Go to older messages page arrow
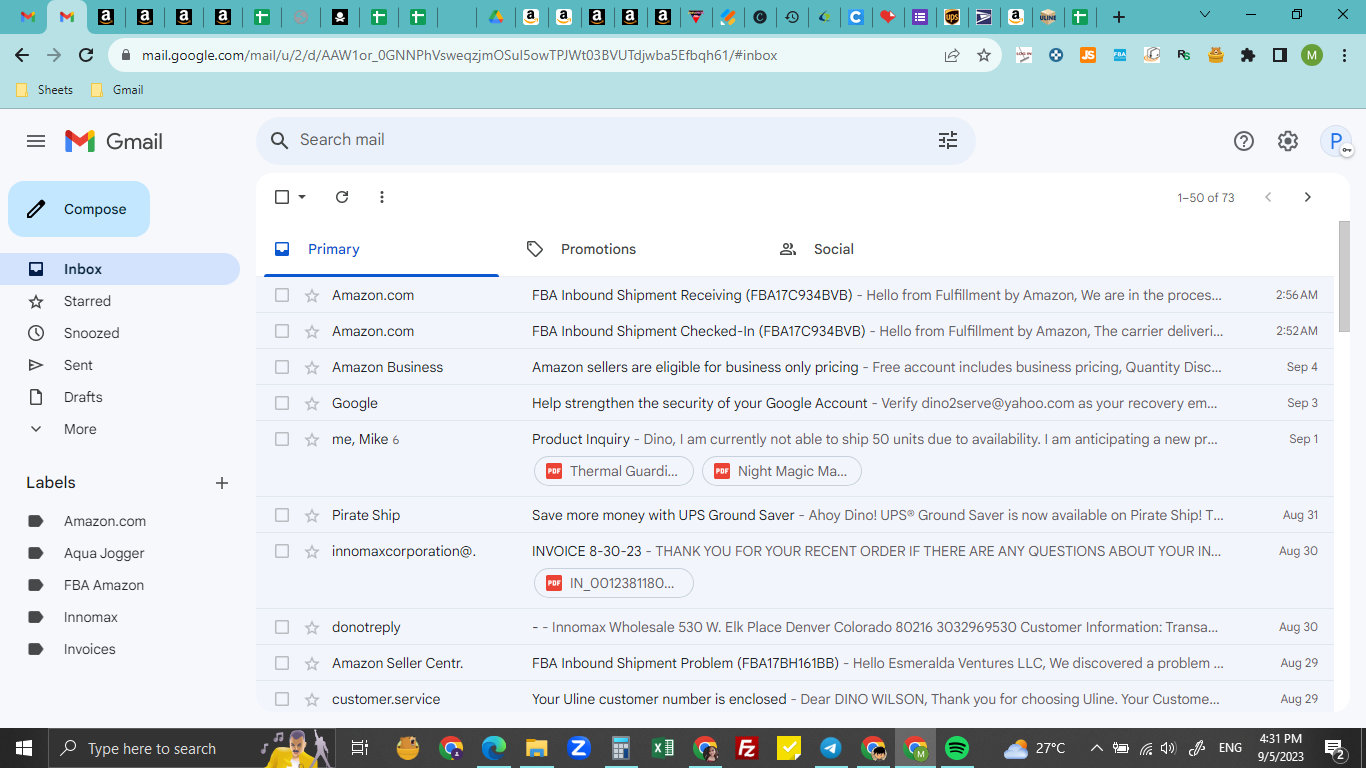1366x768 pixels. click(x=1307, y=197)
